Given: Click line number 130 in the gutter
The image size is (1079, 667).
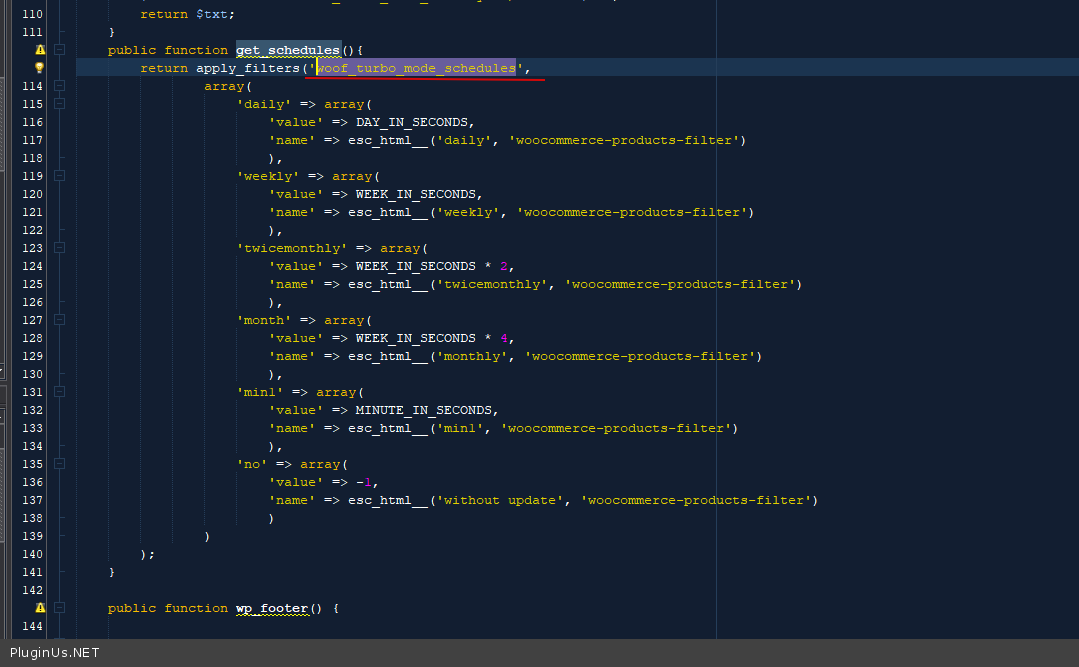Looking at the screenshot, I should click(x=32, y=374).
